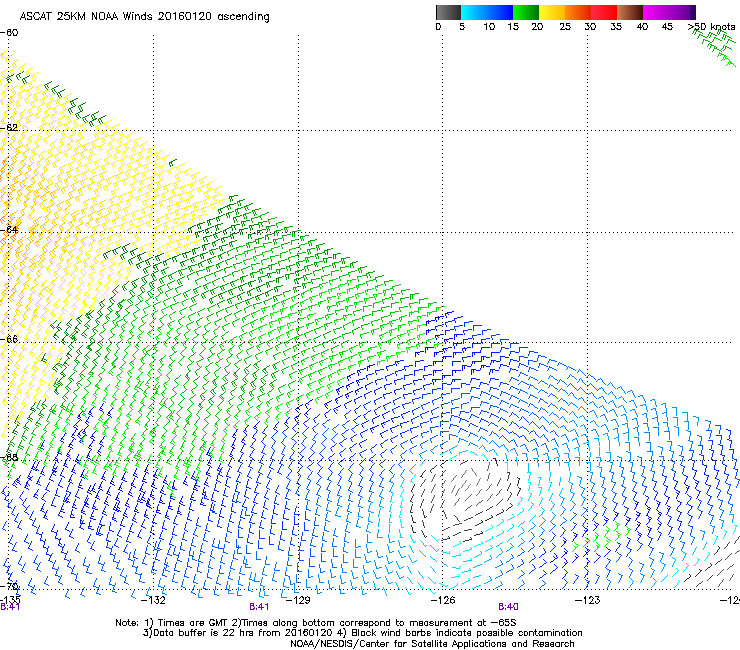Click the -129 longitude axis label
This screenshot has width=740, height=650.
(298, 600)
